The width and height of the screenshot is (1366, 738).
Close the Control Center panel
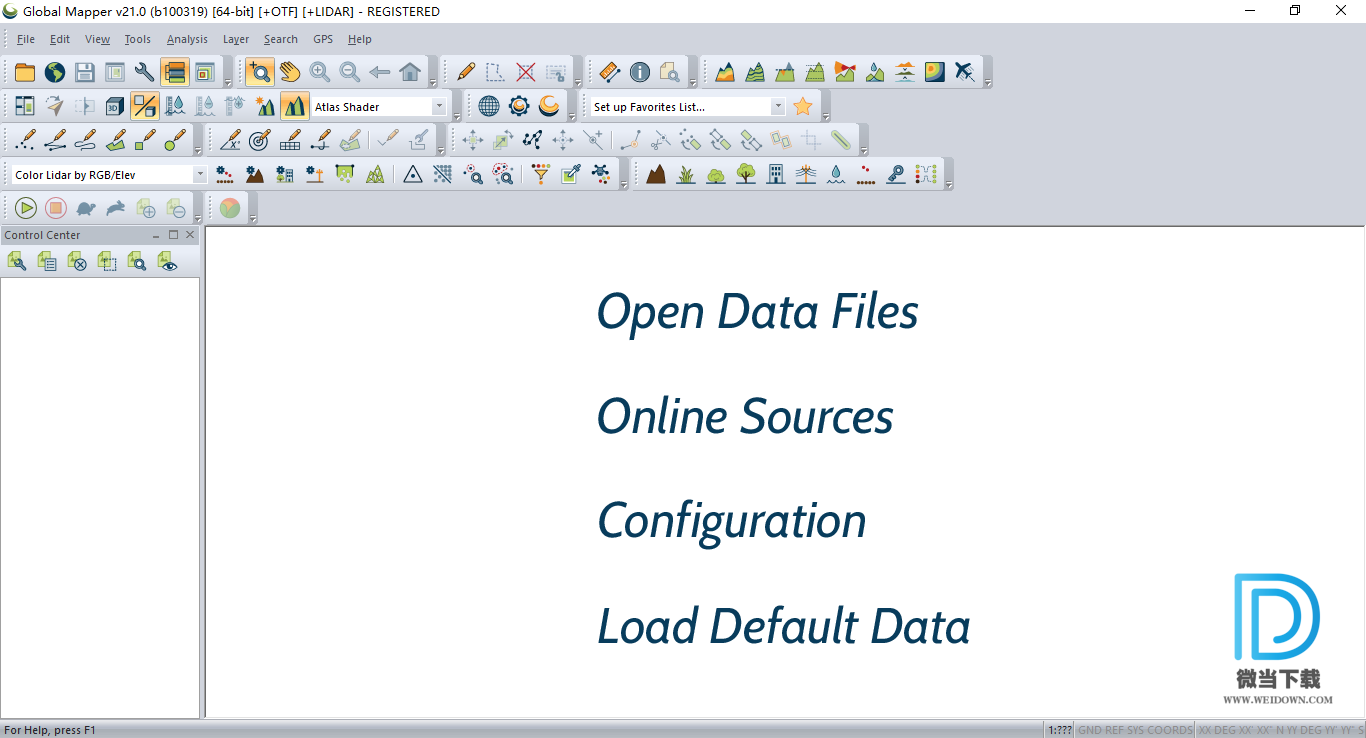click(x=190, y=235)
